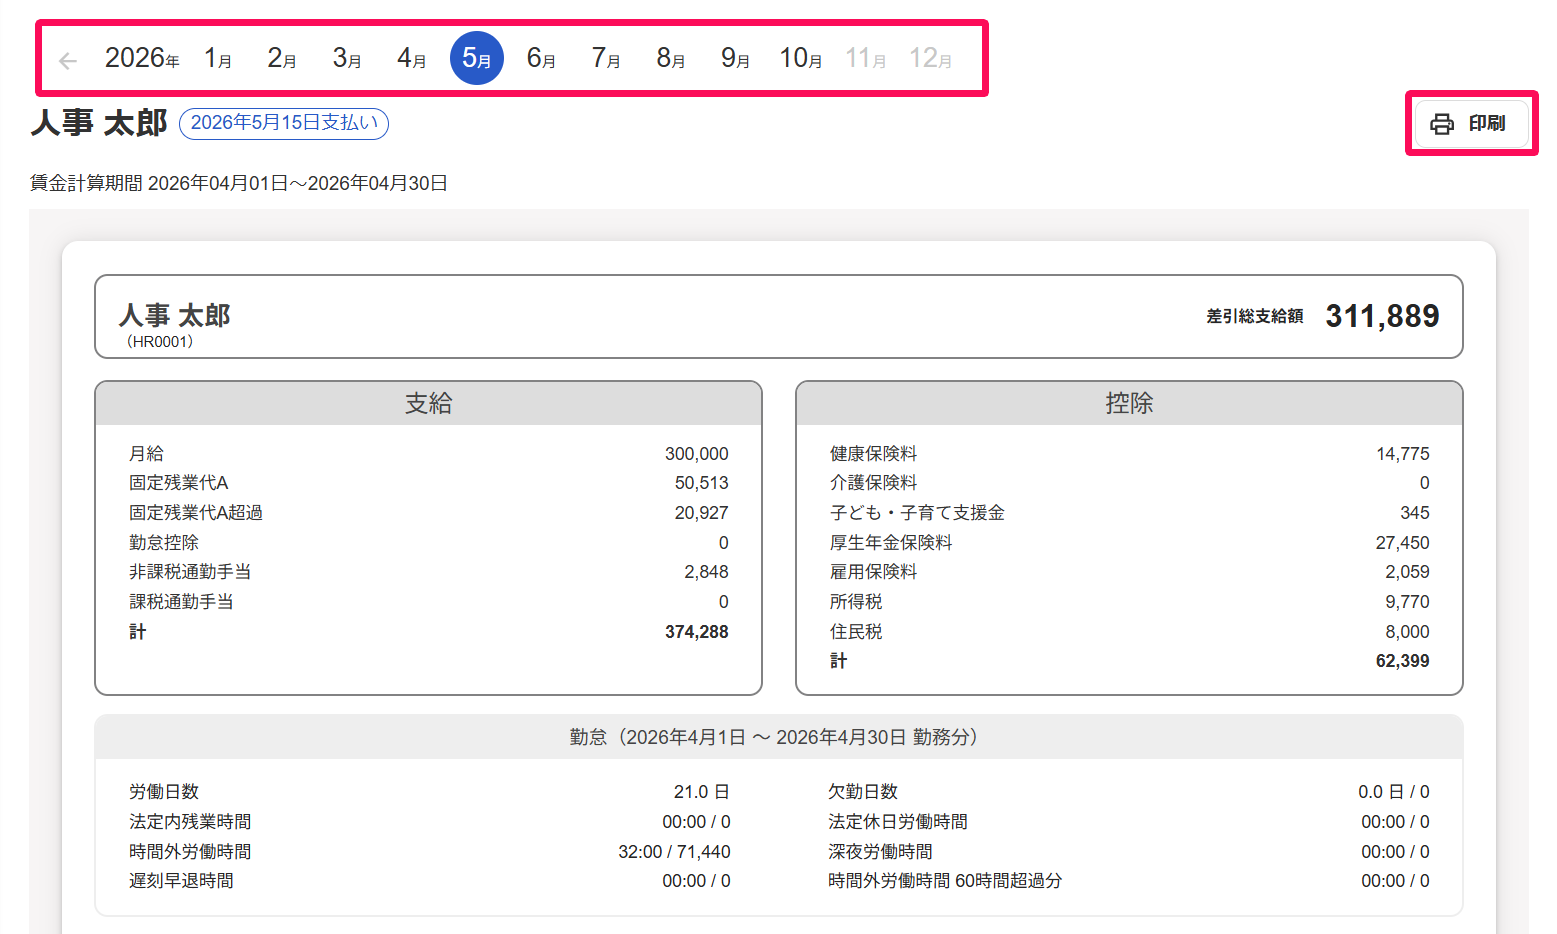
Task: Click the 所得税 value 9,770
Action: pos(1407,602)
